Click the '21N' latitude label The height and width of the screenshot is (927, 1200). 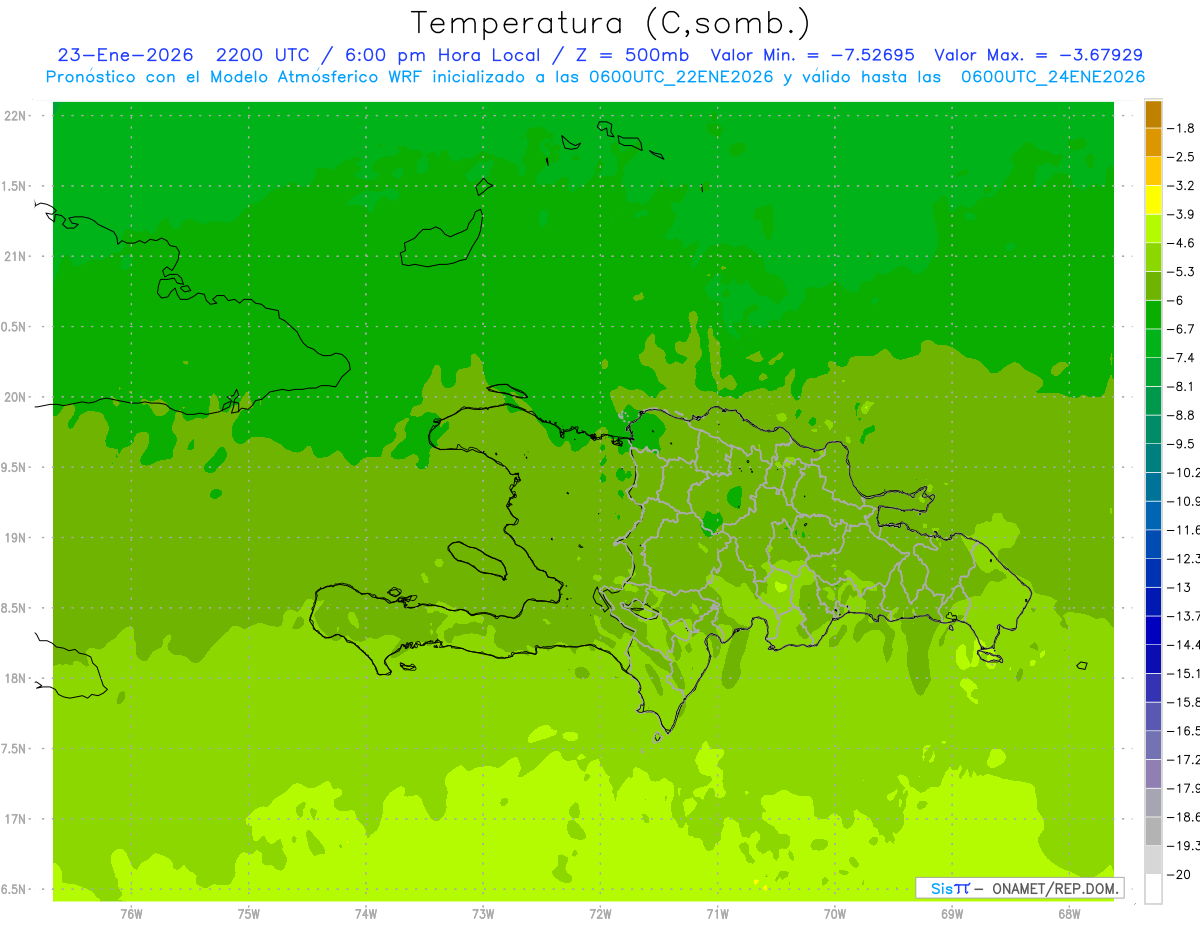[16, 257]
